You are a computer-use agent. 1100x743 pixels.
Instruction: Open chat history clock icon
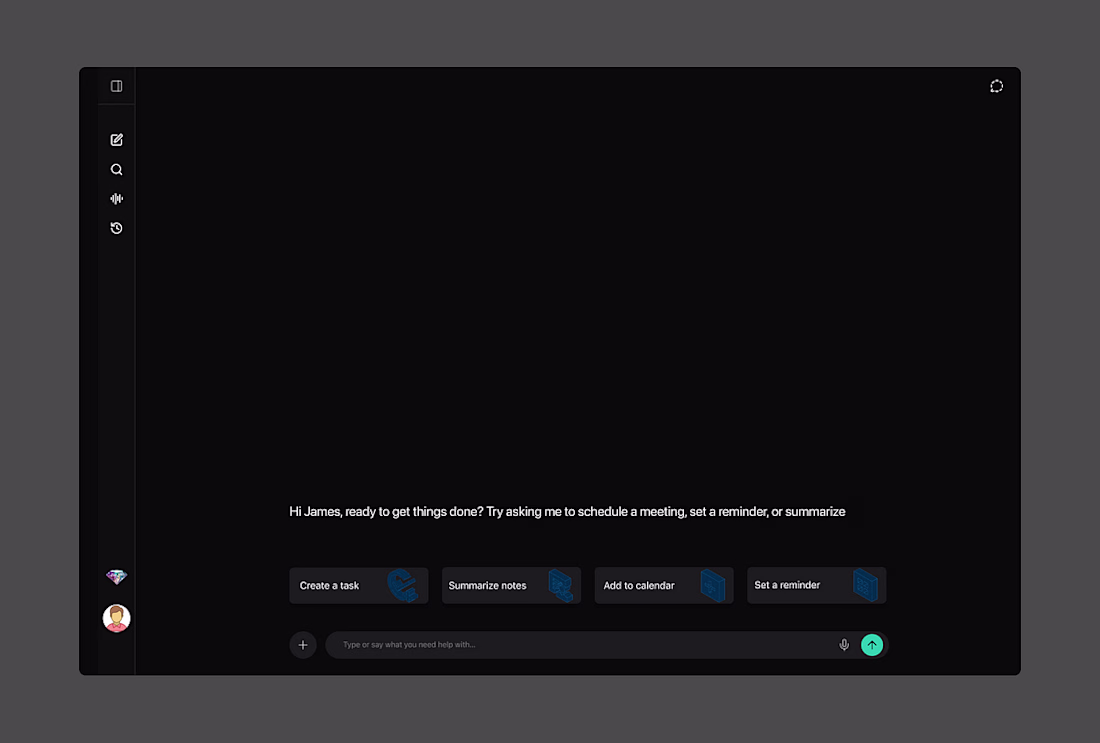tap(116, 228)
